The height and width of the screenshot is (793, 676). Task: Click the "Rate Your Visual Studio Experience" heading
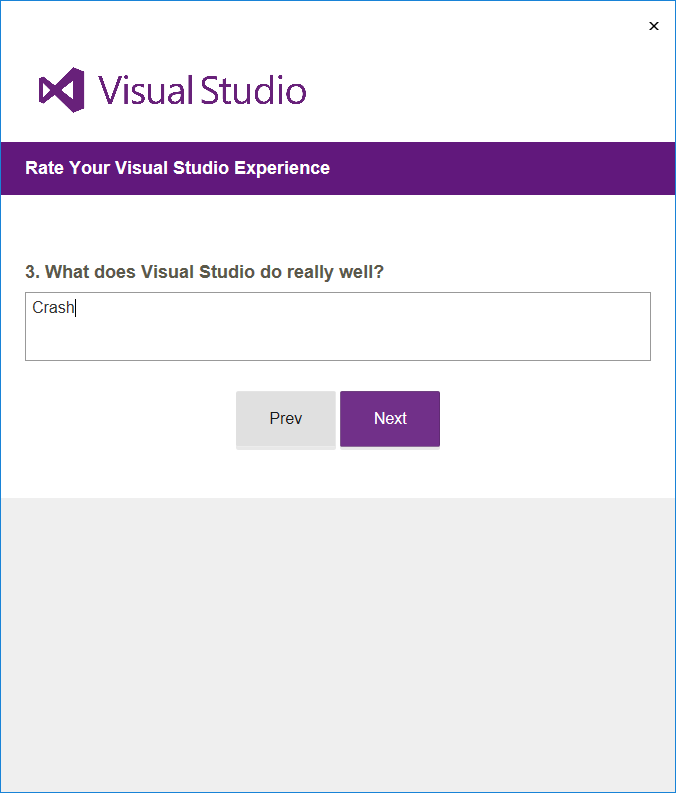(177, 168)
